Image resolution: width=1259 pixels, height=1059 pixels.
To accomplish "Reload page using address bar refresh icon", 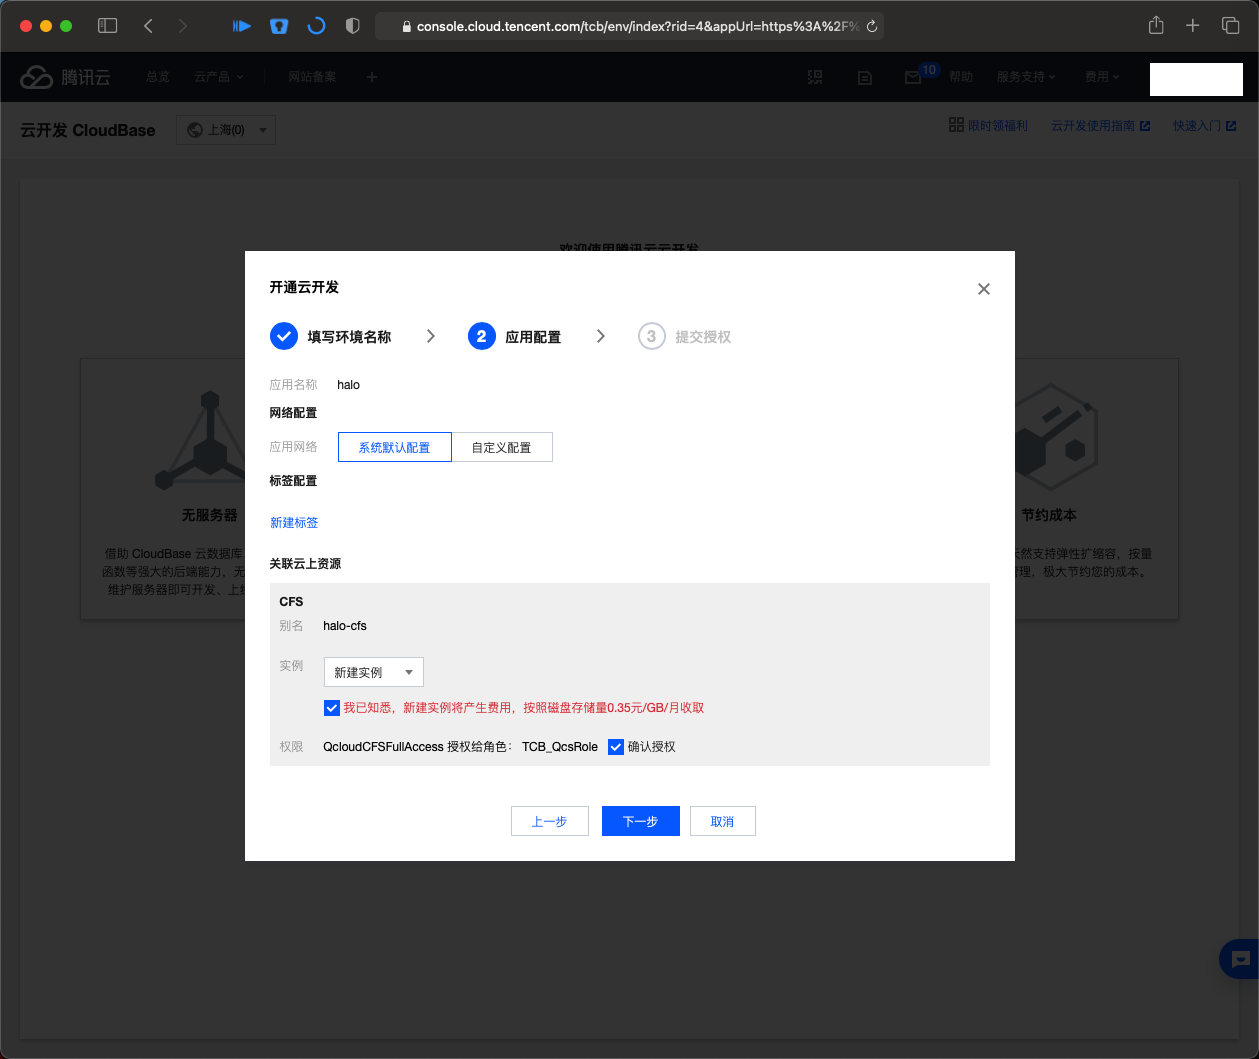I will pyautogui.click(x=872, y=27).
